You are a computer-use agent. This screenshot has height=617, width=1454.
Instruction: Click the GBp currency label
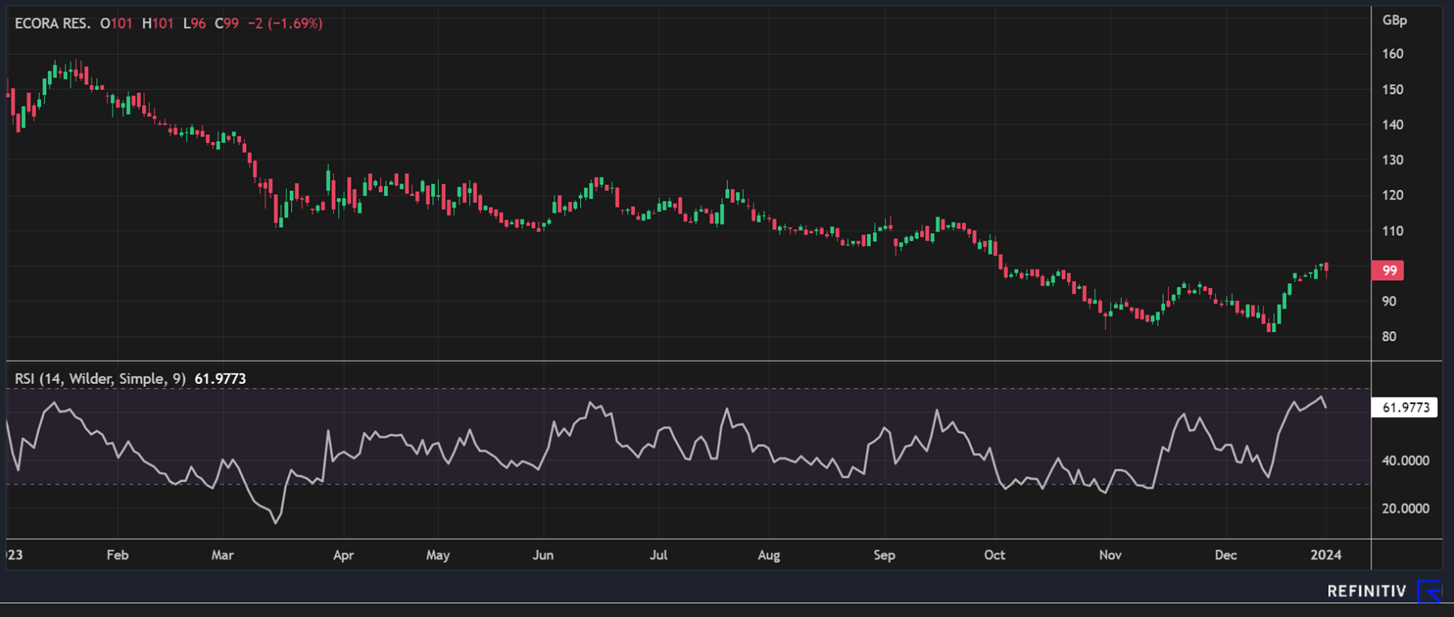point(1394,21)
